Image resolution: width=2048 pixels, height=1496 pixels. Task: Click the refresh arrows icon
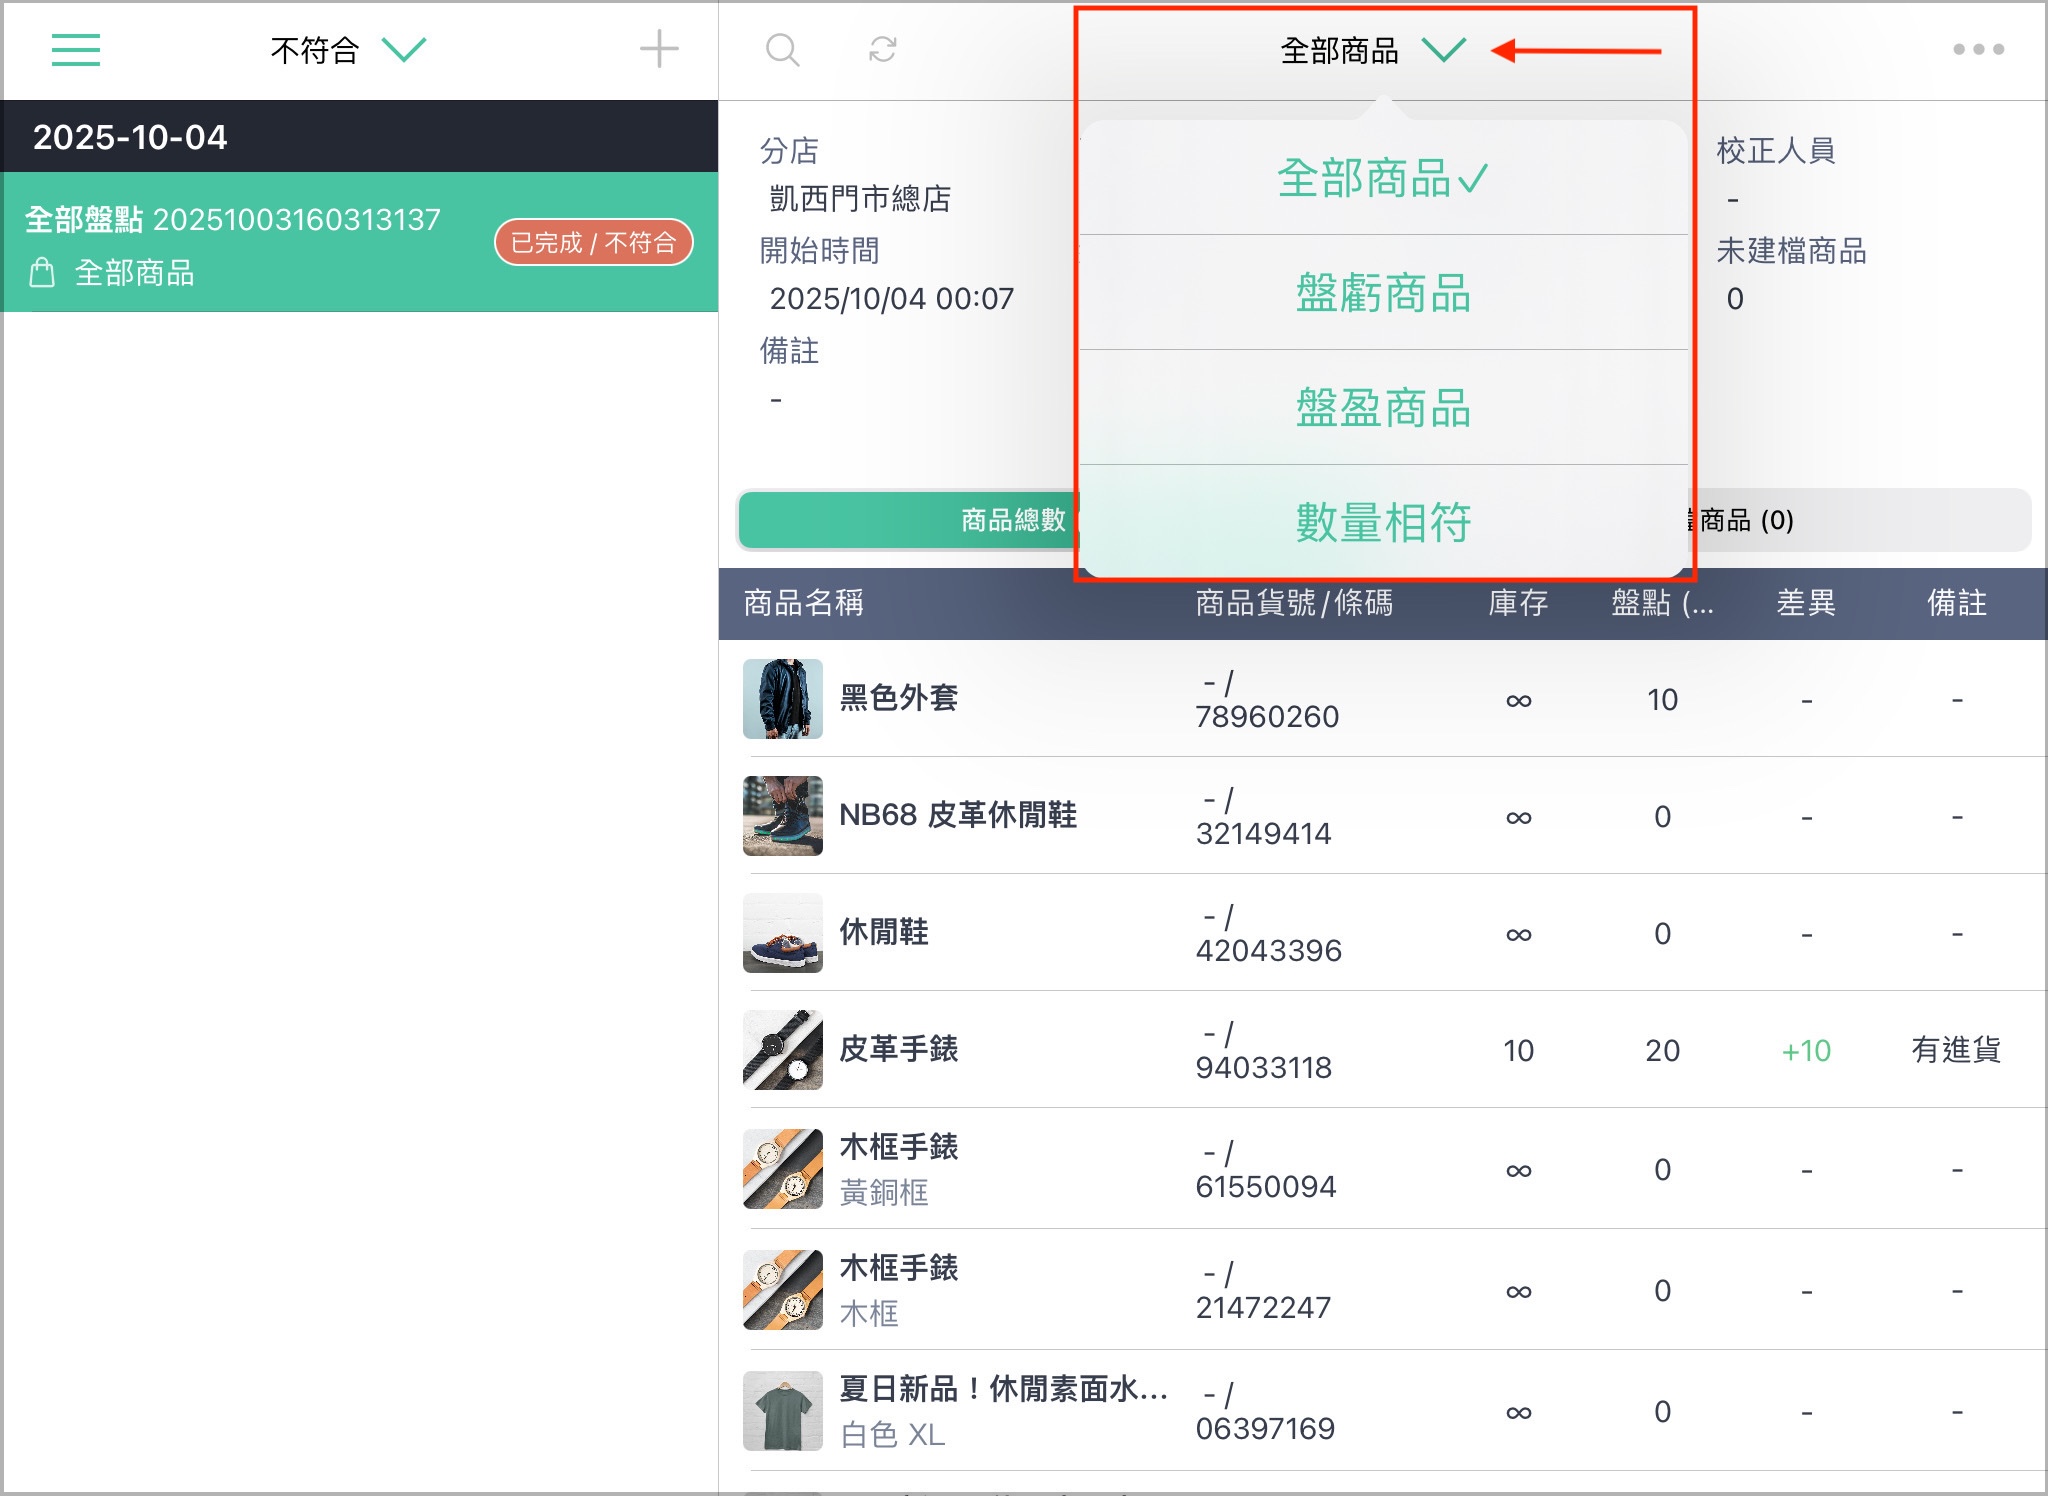coord(882,49)
